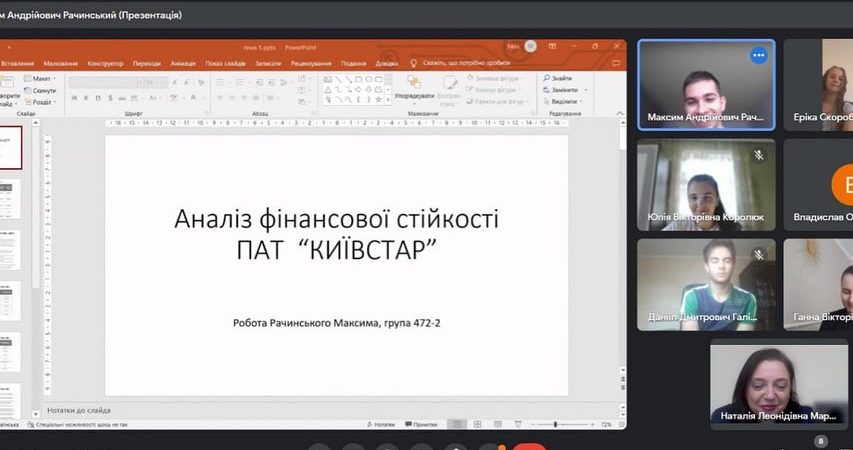Switch to normal view in status bar
The image size is (853, 450).
(x=457, y=424)
